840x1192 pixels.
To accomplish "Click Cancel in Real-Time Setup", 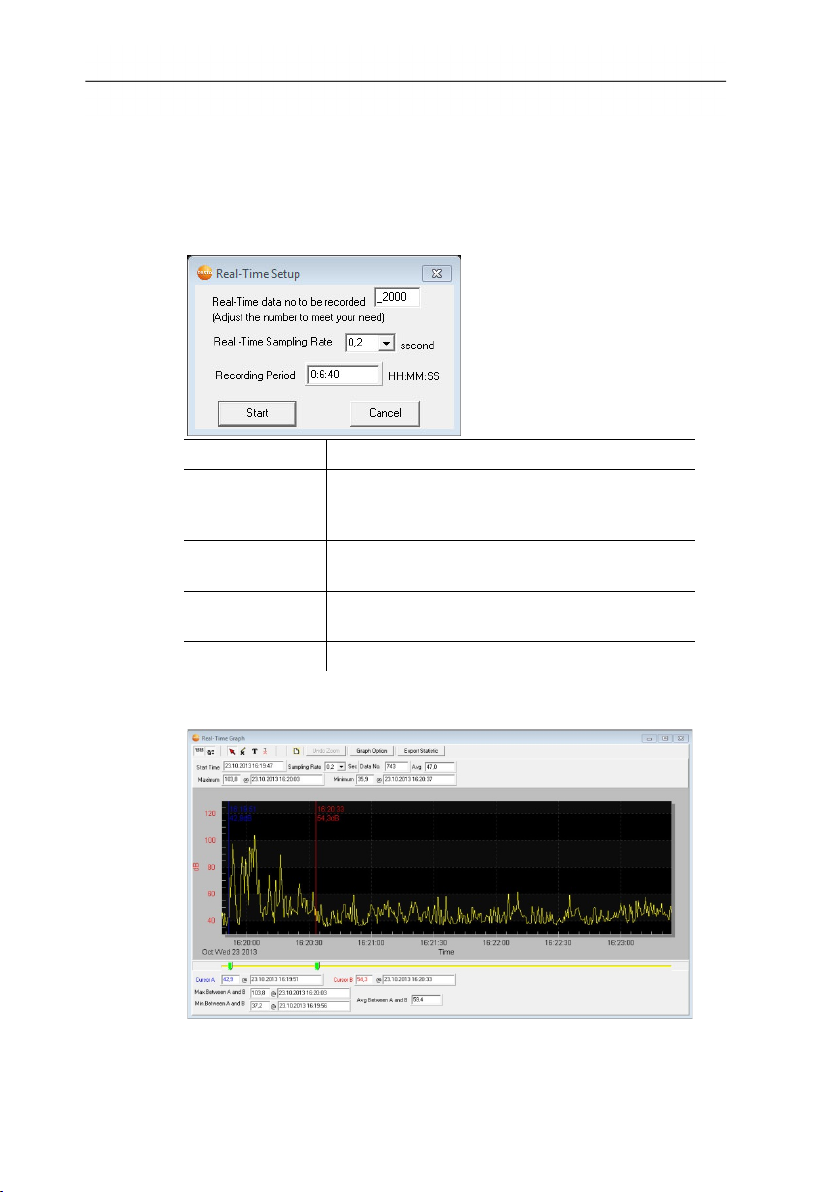I will 385,413.
